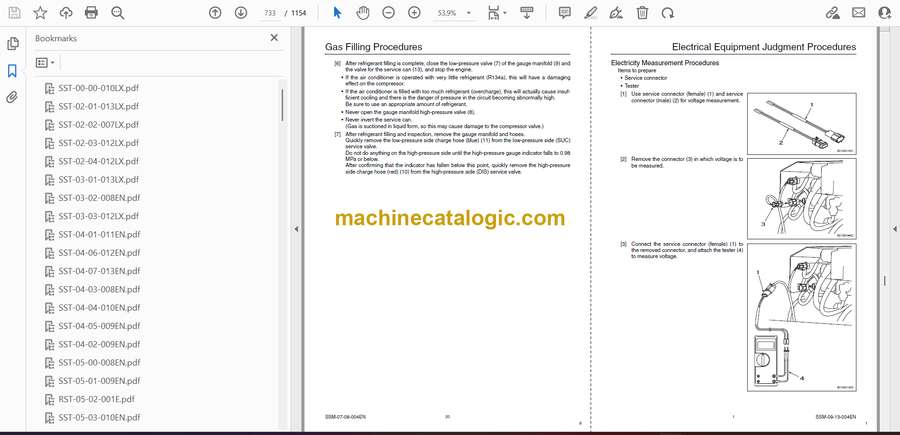The image size is (900, 435).
Task: Click the Save file icon
Action: pos(14,13)
